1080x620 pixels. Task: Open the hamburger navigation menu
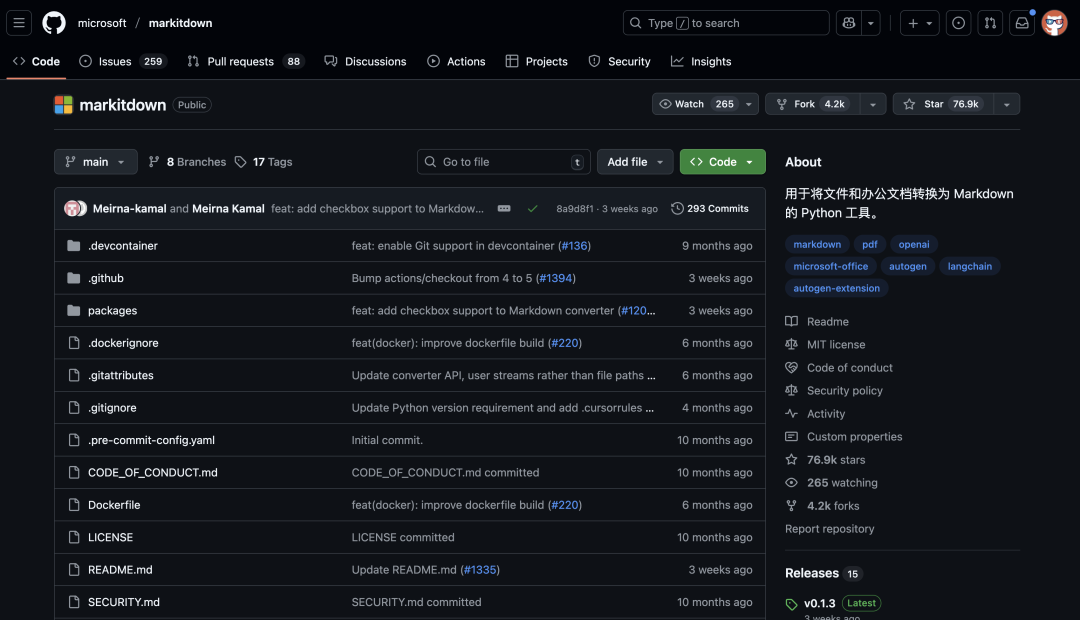(19, 23)
